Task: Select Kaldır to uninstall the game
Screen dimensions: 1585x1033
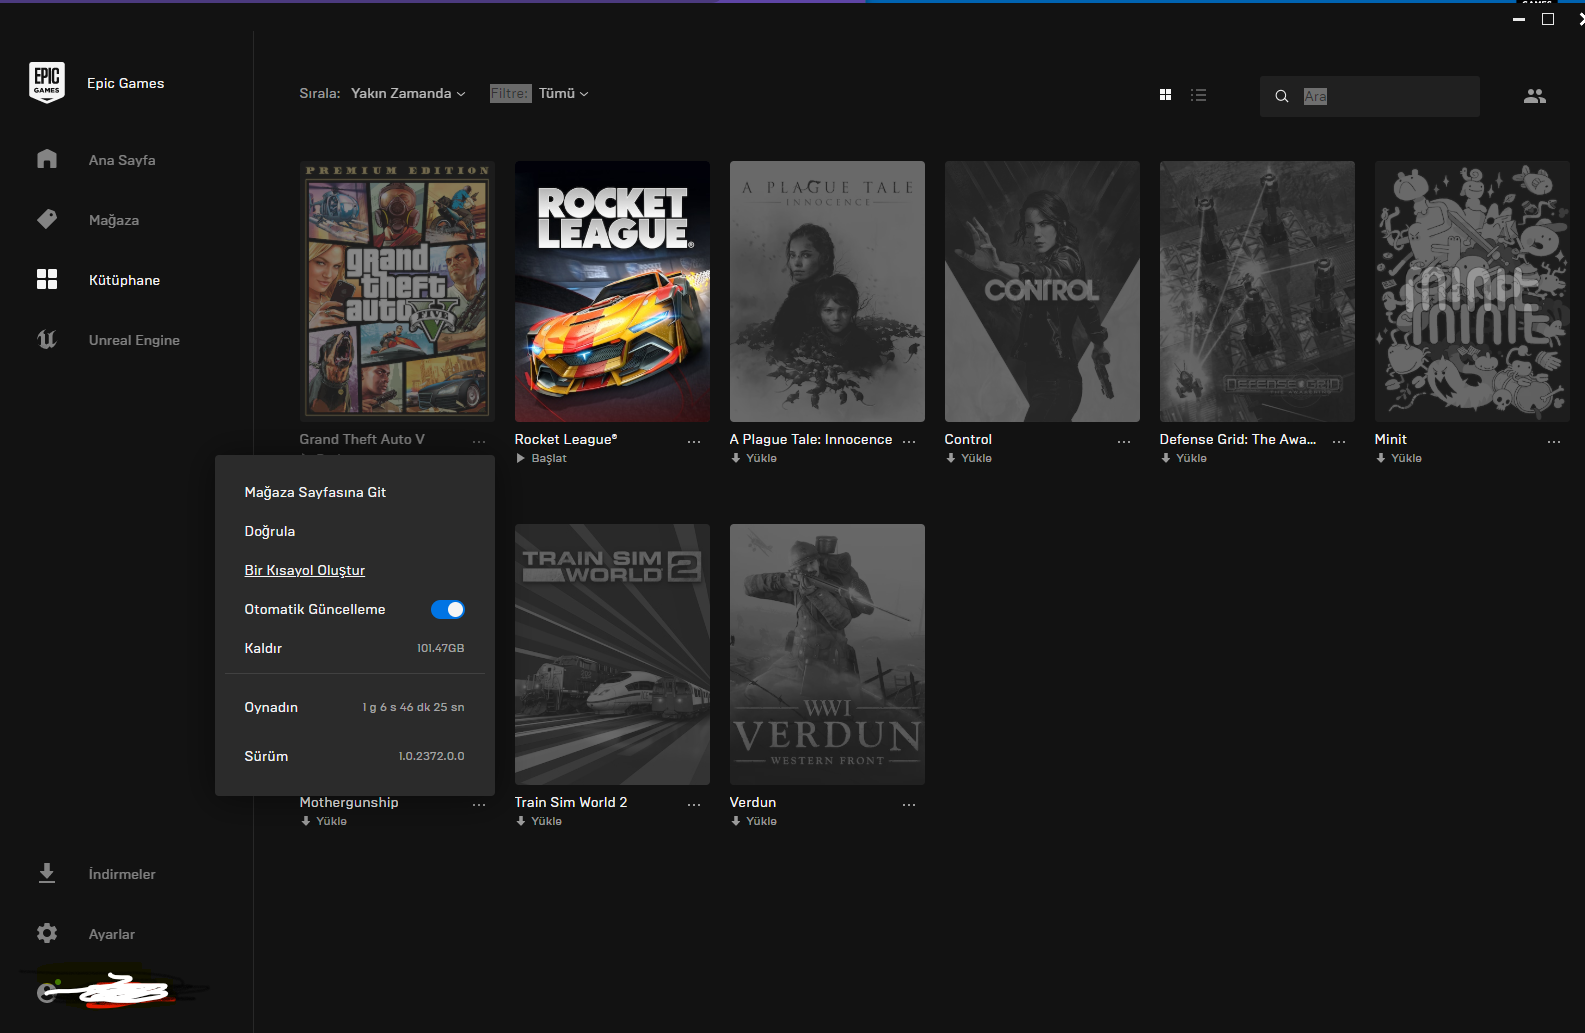Action: tap(354, 648)
